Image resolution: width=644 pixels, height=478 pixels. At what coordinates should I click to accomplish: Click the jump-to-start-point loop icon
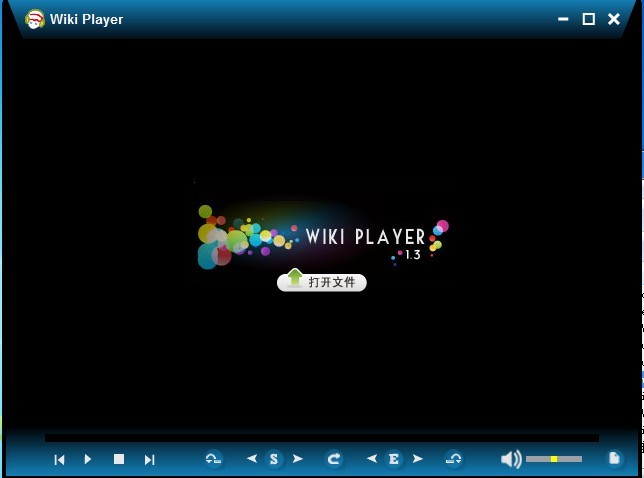click(x=213, y=459)
